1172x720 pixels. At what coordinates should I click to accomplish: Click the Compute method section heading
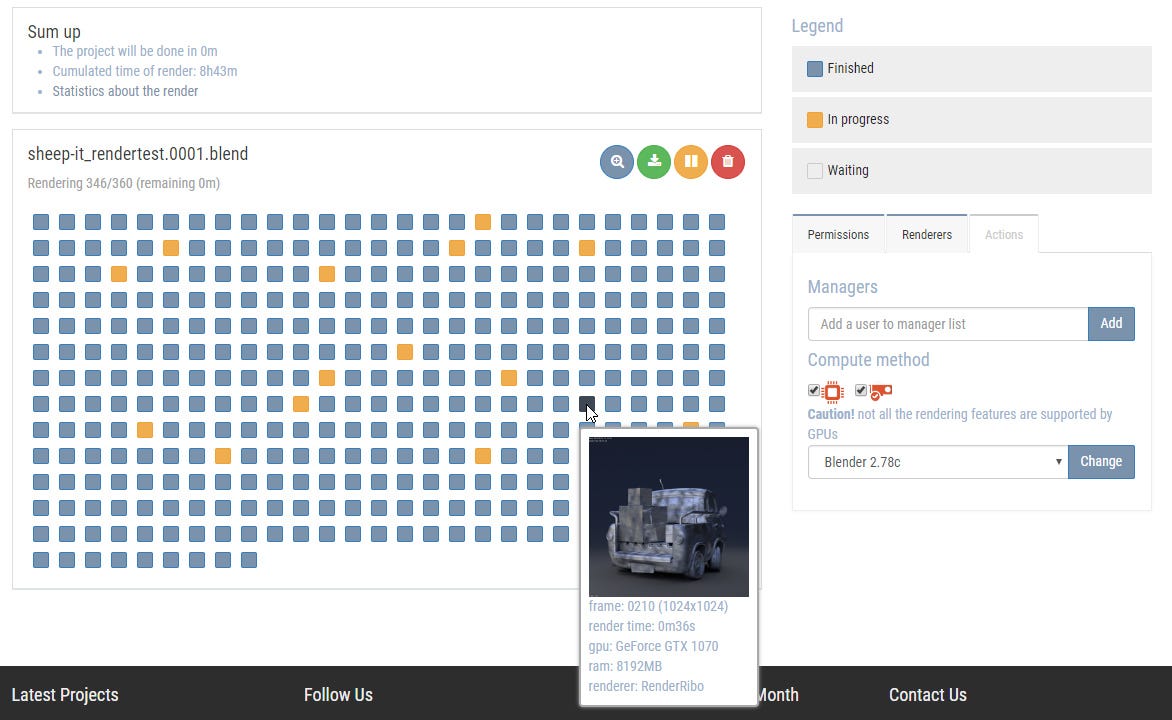[x=869, y=360]
